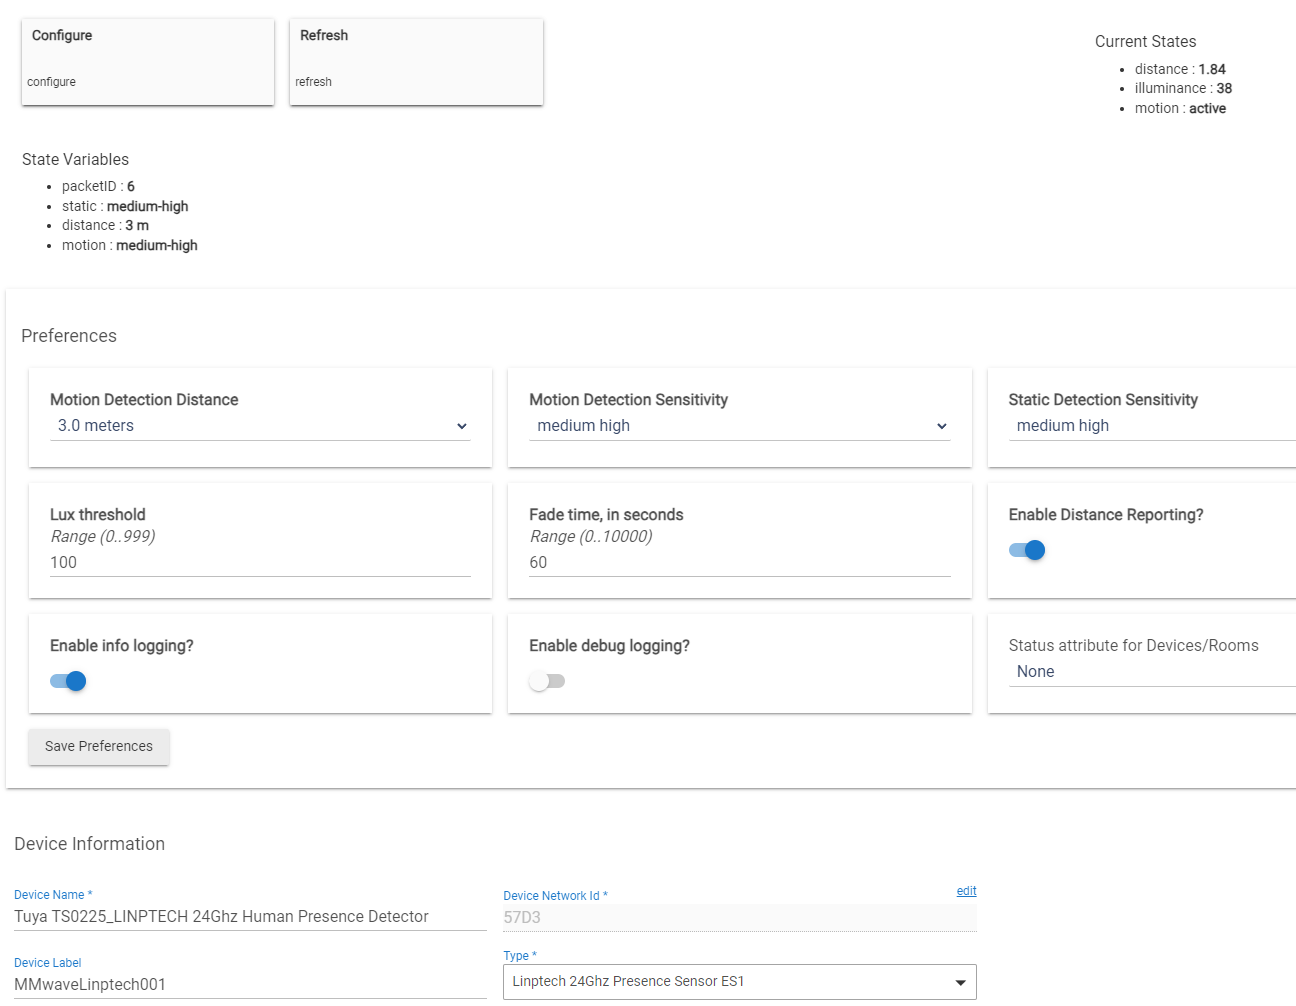Screen dimensions: 1296x1006
Task: Click distance 3 m state variable
Action: (x=105, y=225)
